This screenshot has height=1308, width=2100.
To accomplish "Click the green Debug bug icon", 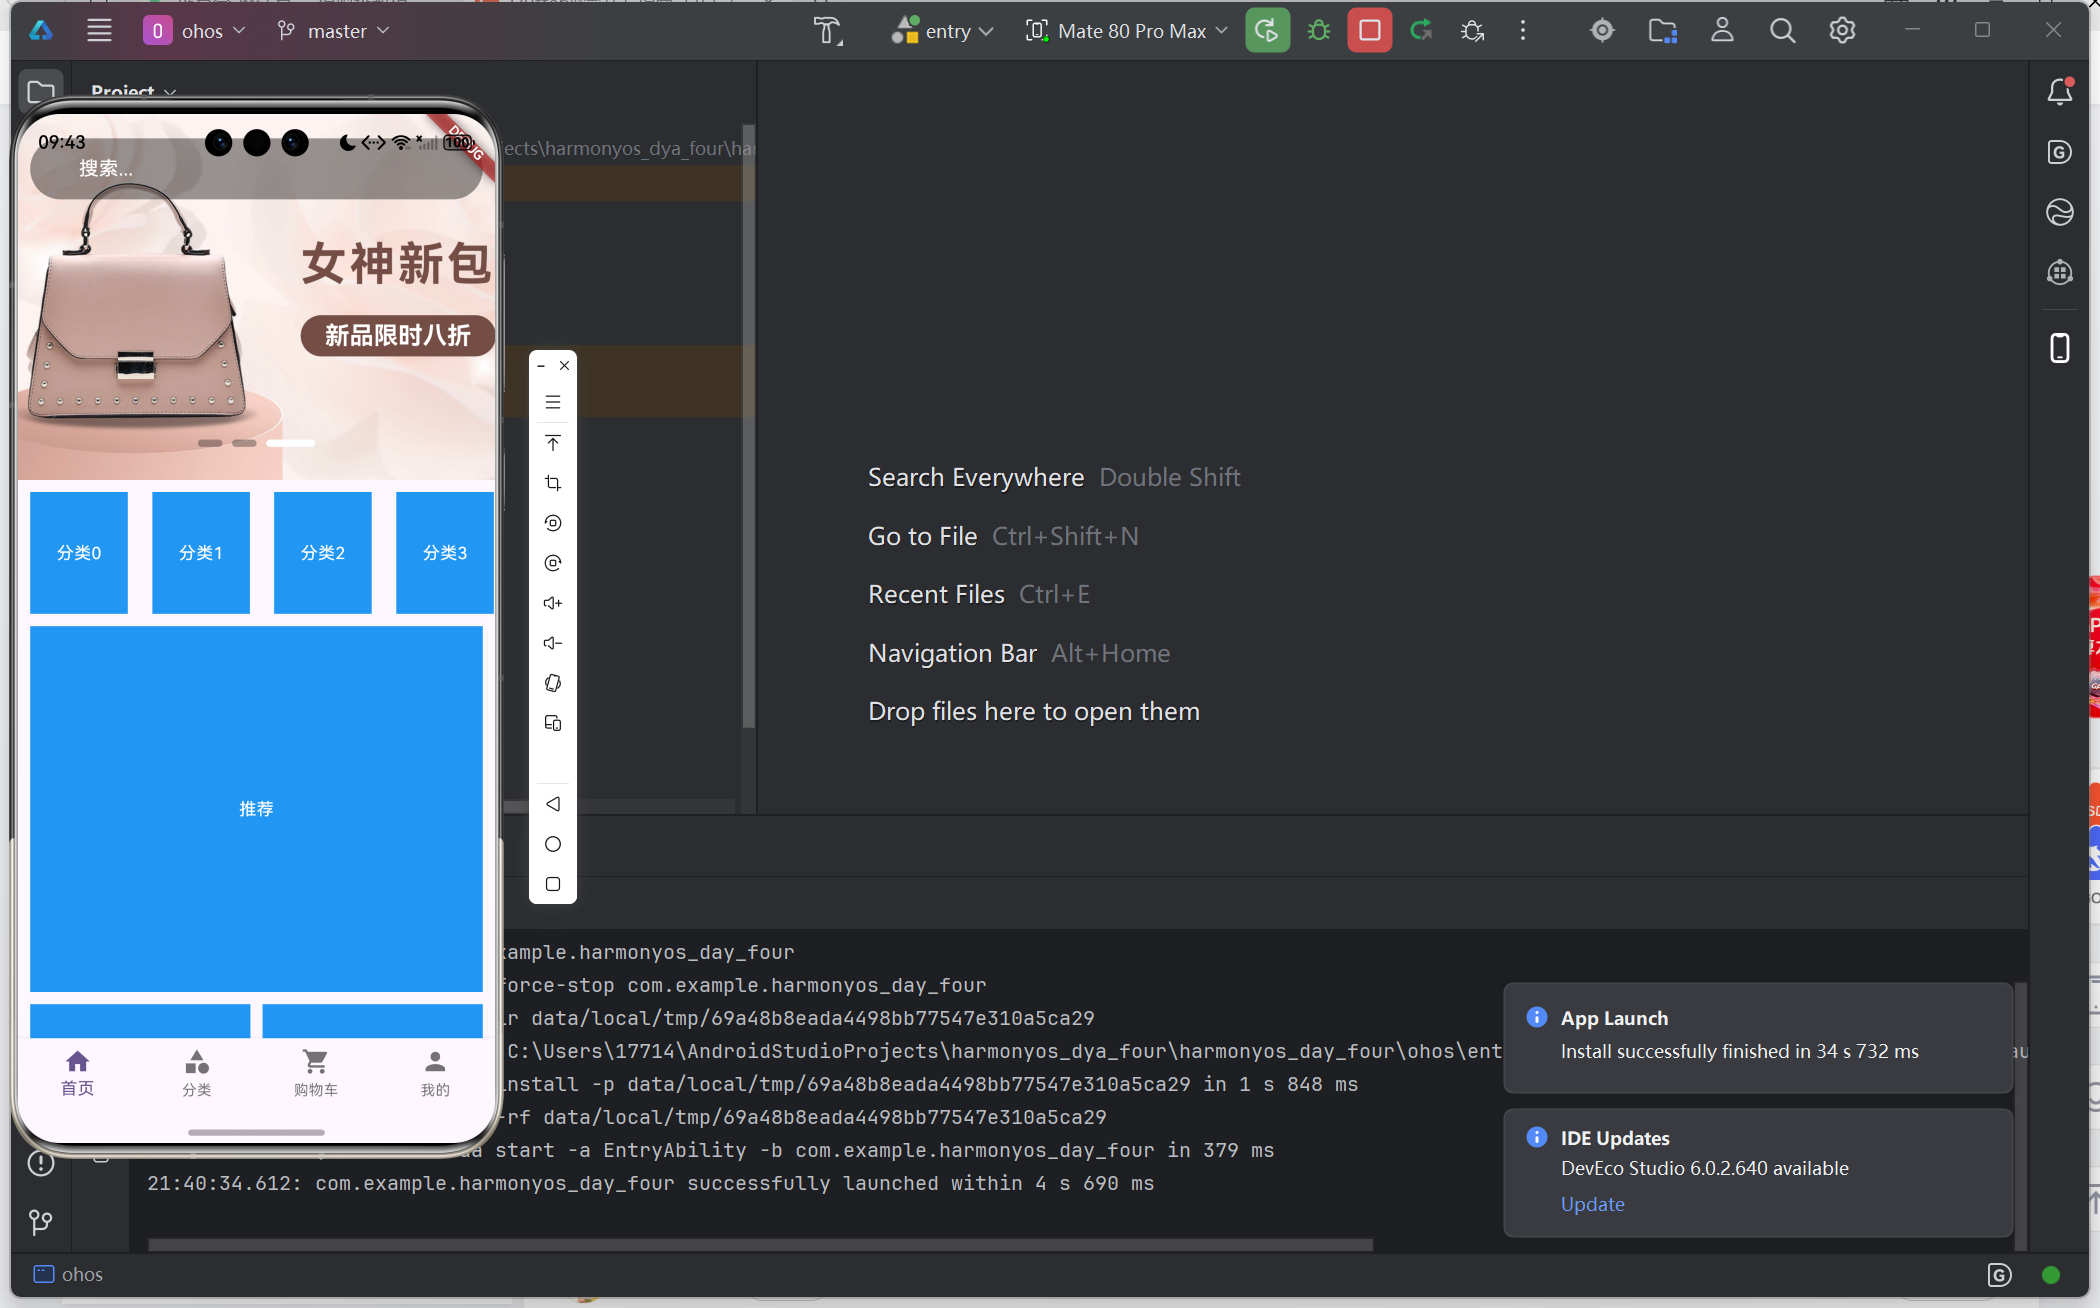I will pyautogui.click(x=1319, y=31).
